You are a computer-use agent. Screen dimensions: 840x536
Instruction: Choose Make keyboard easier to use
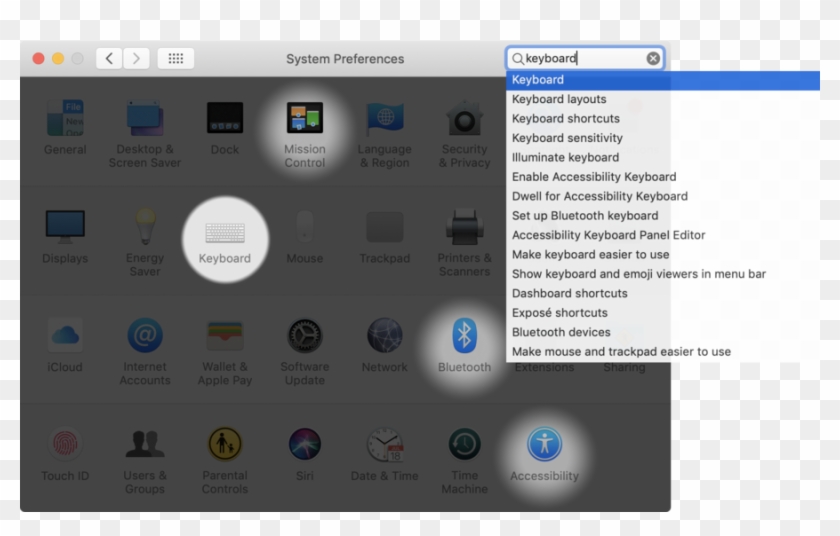pyautogui.click(x=663, y=254)
